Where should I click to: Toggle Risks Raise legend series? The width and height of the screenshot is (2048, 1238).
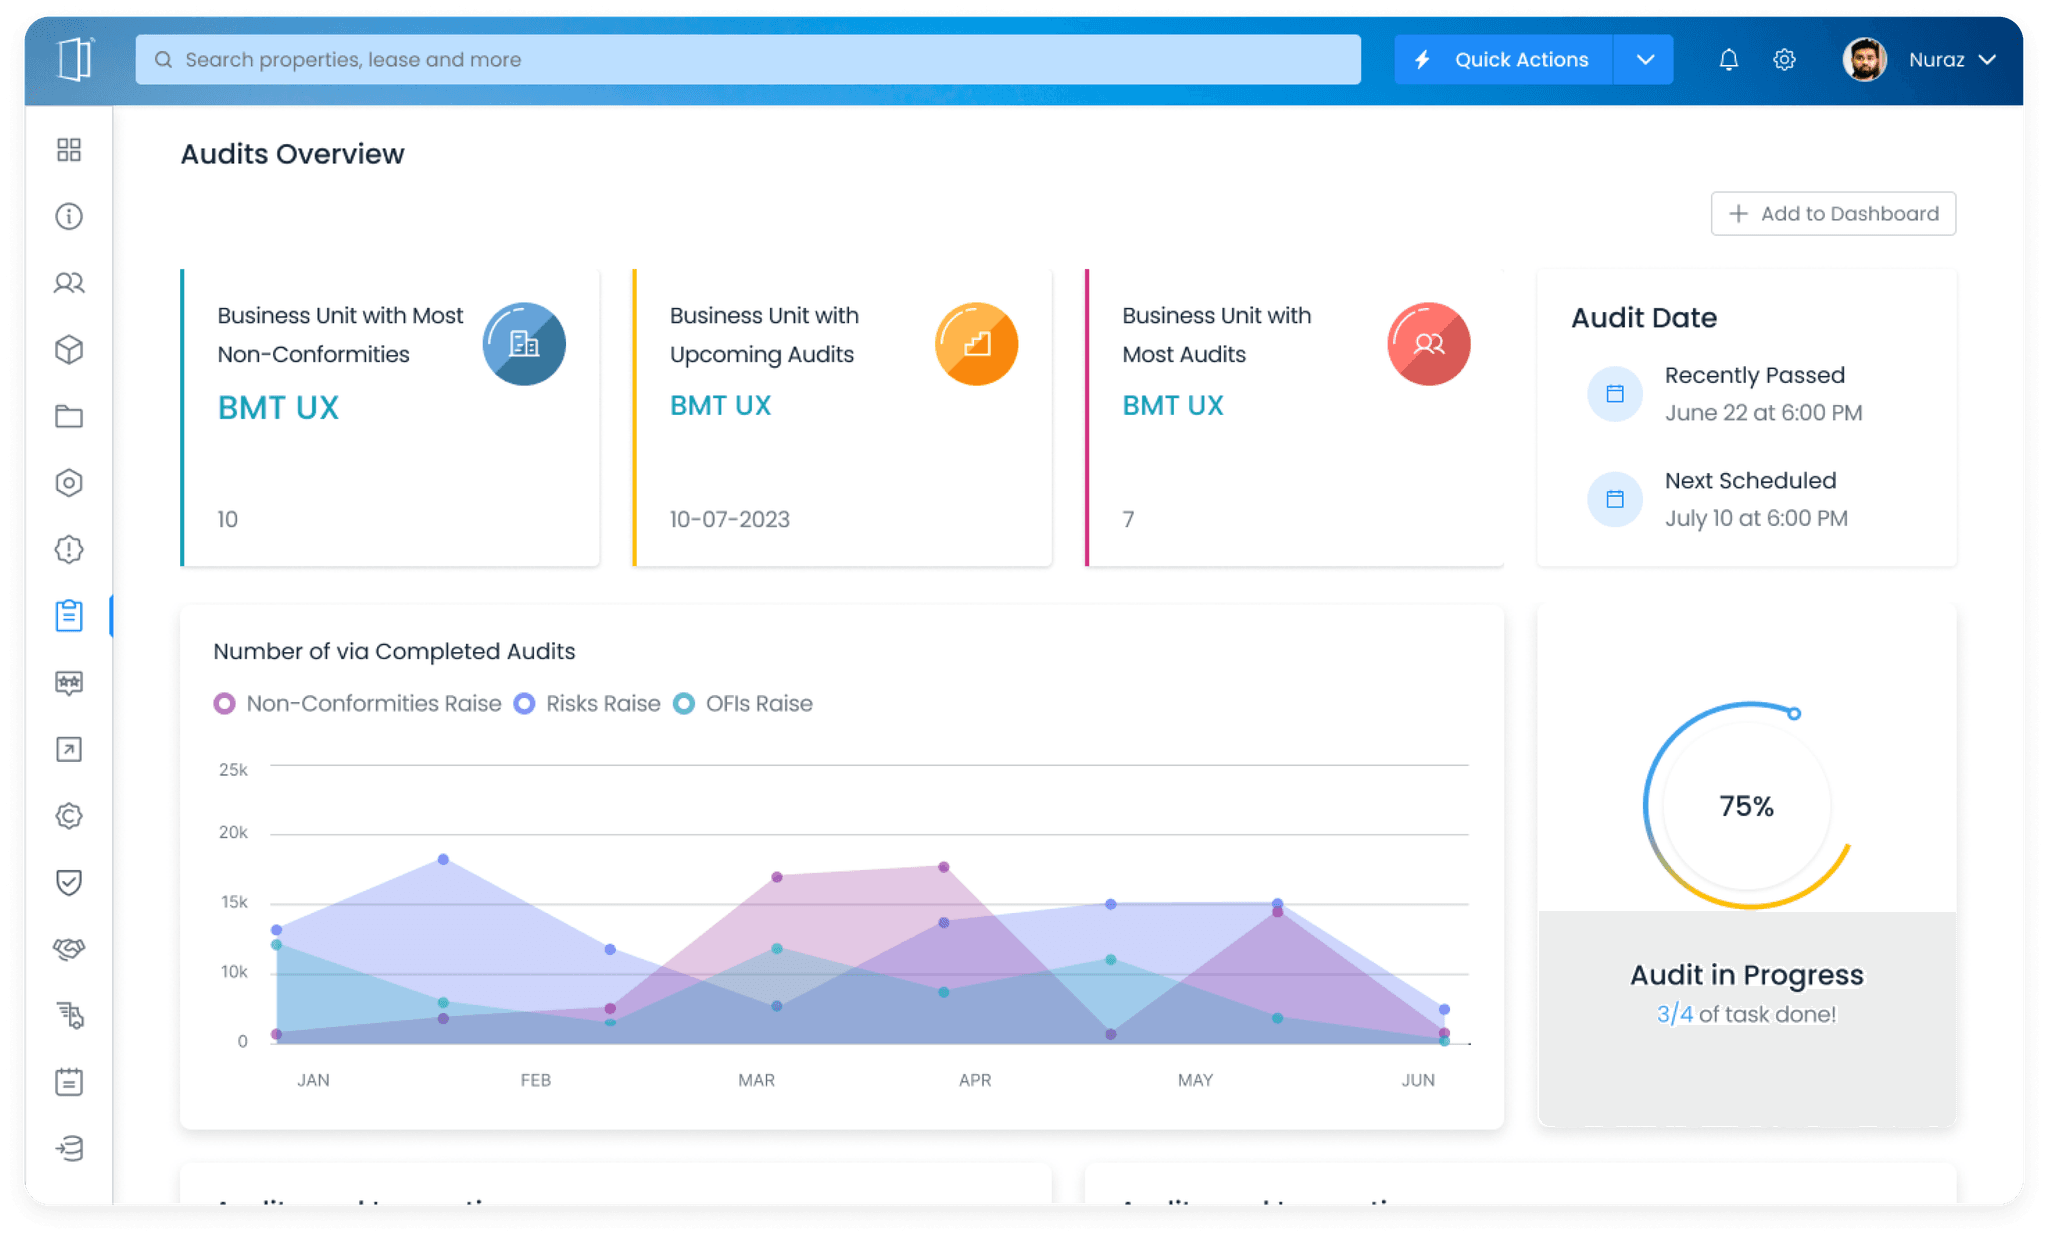click(x=587, y=704)
